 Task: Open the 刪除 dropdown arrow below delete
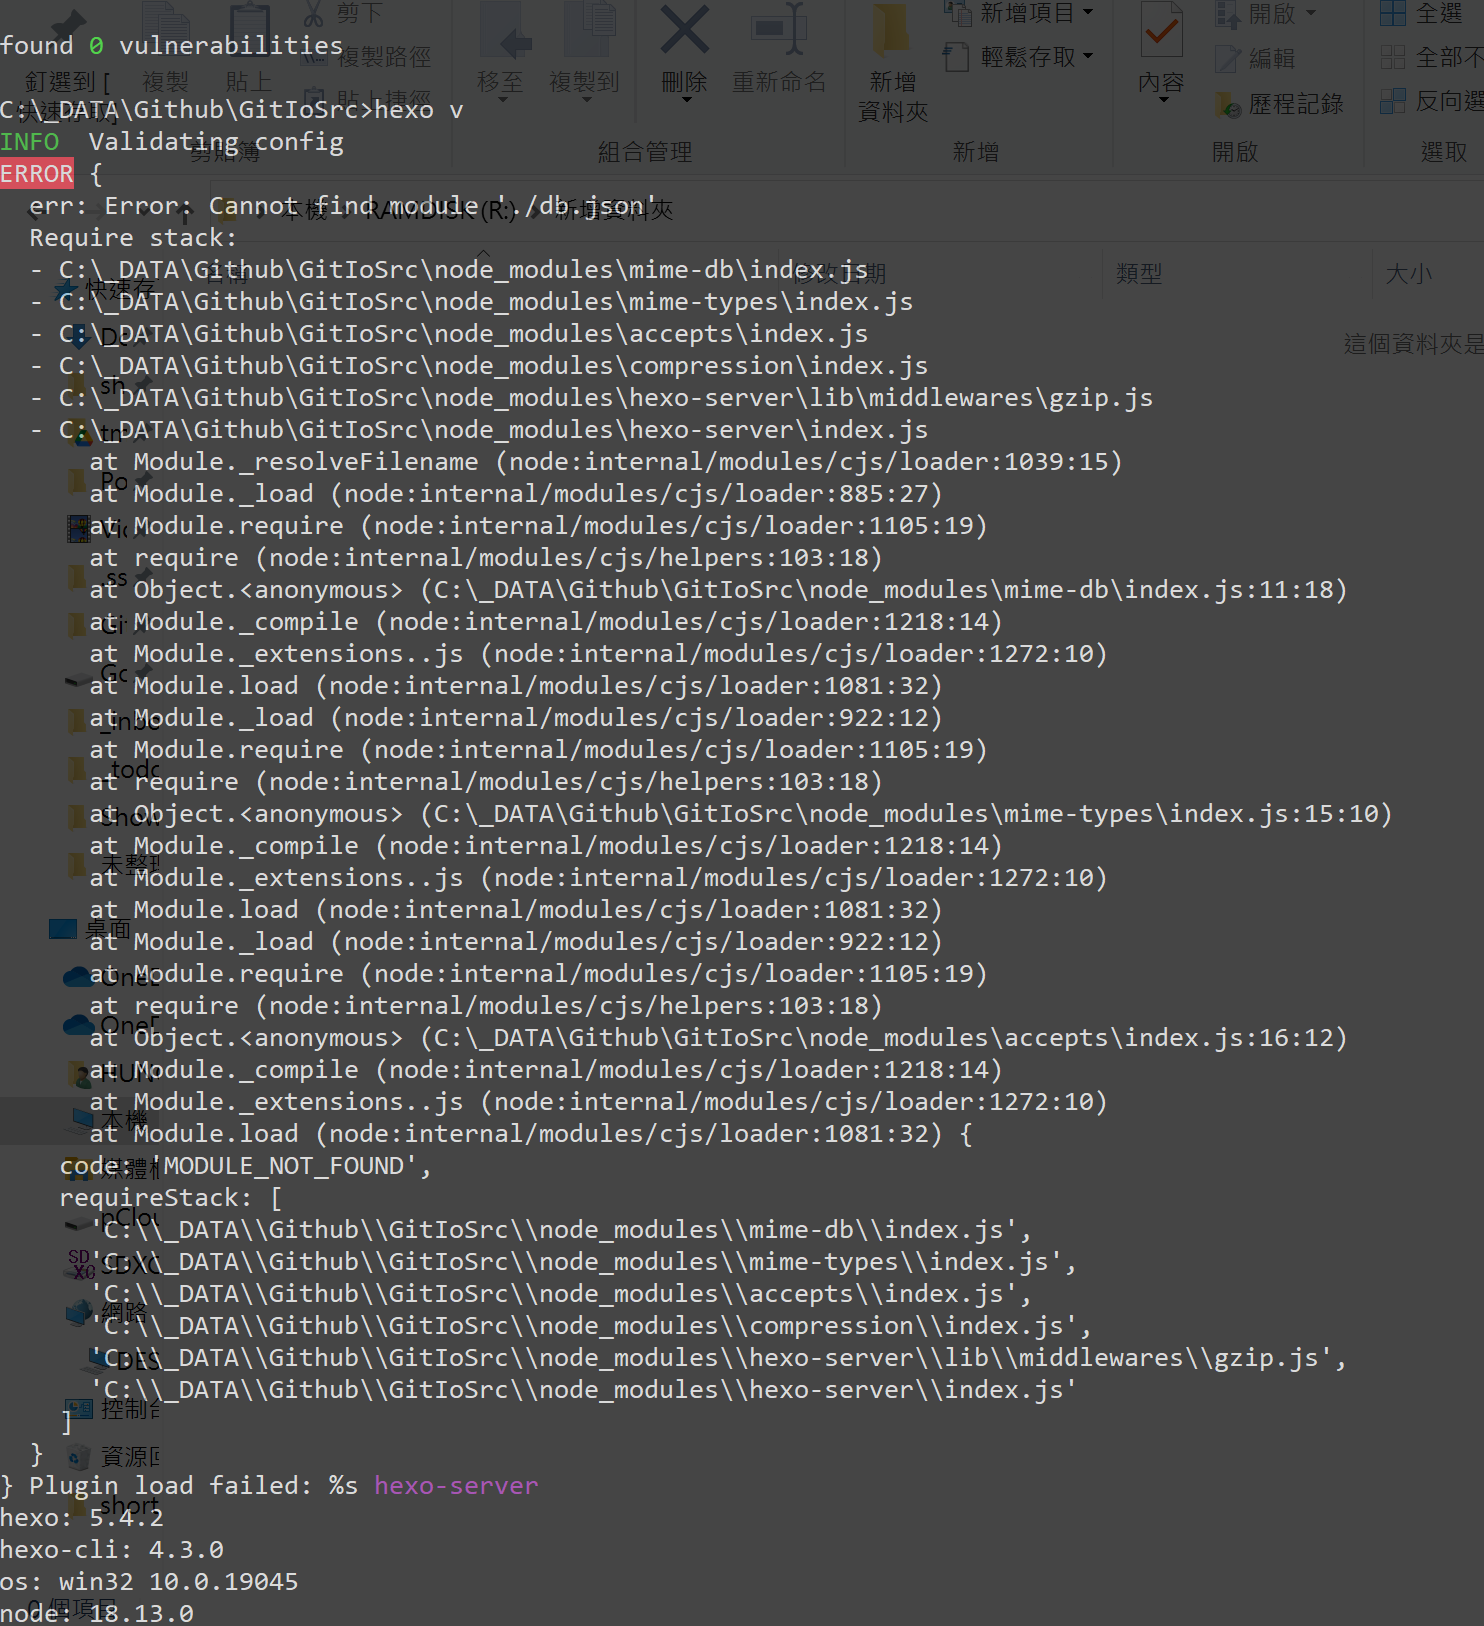686,100
